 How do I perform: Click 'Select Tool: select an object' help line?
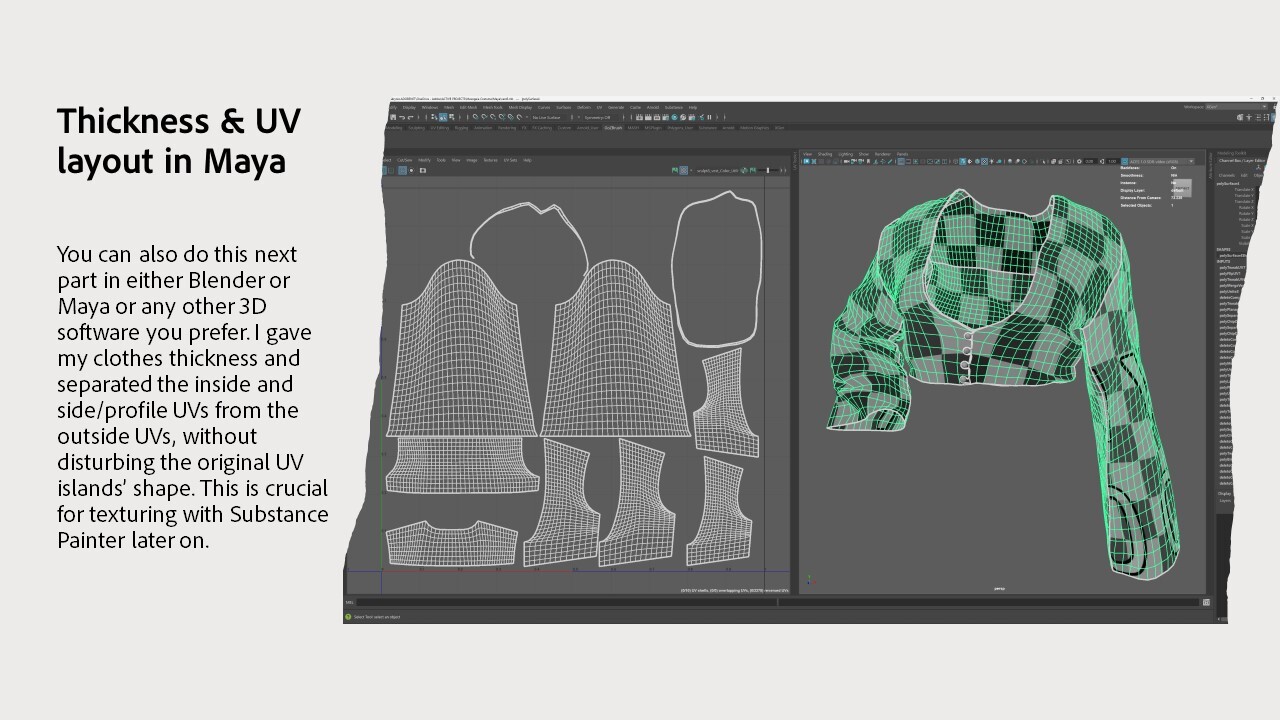point(377,617)
